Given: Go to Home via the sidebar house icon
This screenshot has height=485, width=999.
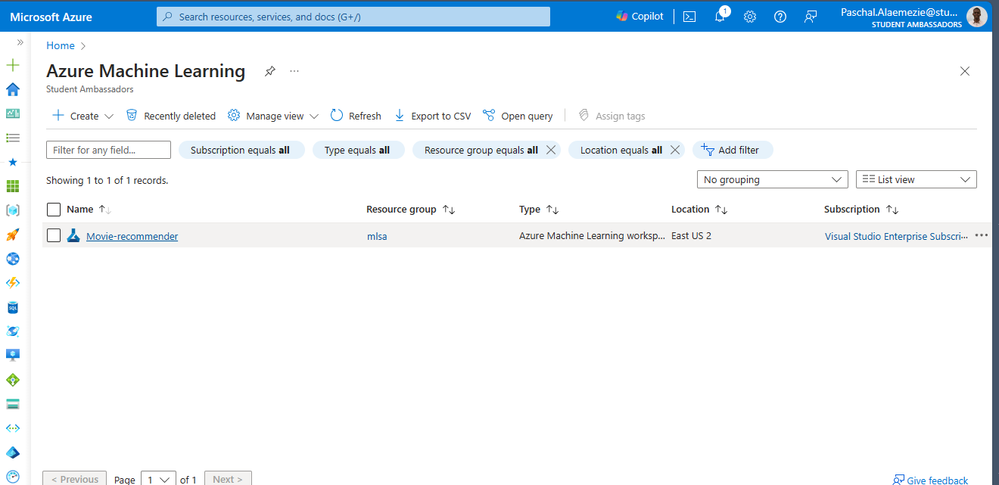Looking at the screenshot, I should (x=13, y=89).
